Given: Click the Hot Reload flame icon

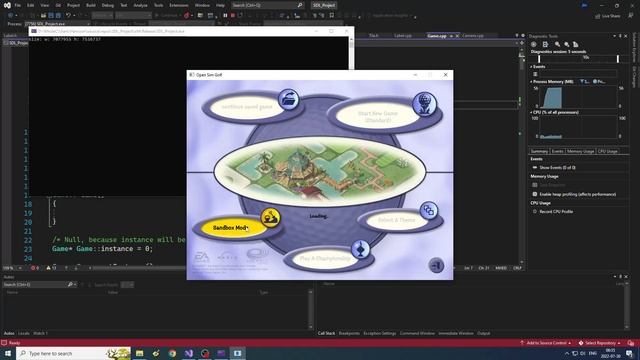Looking at the screenshot, I should click(x=187, y=16).
